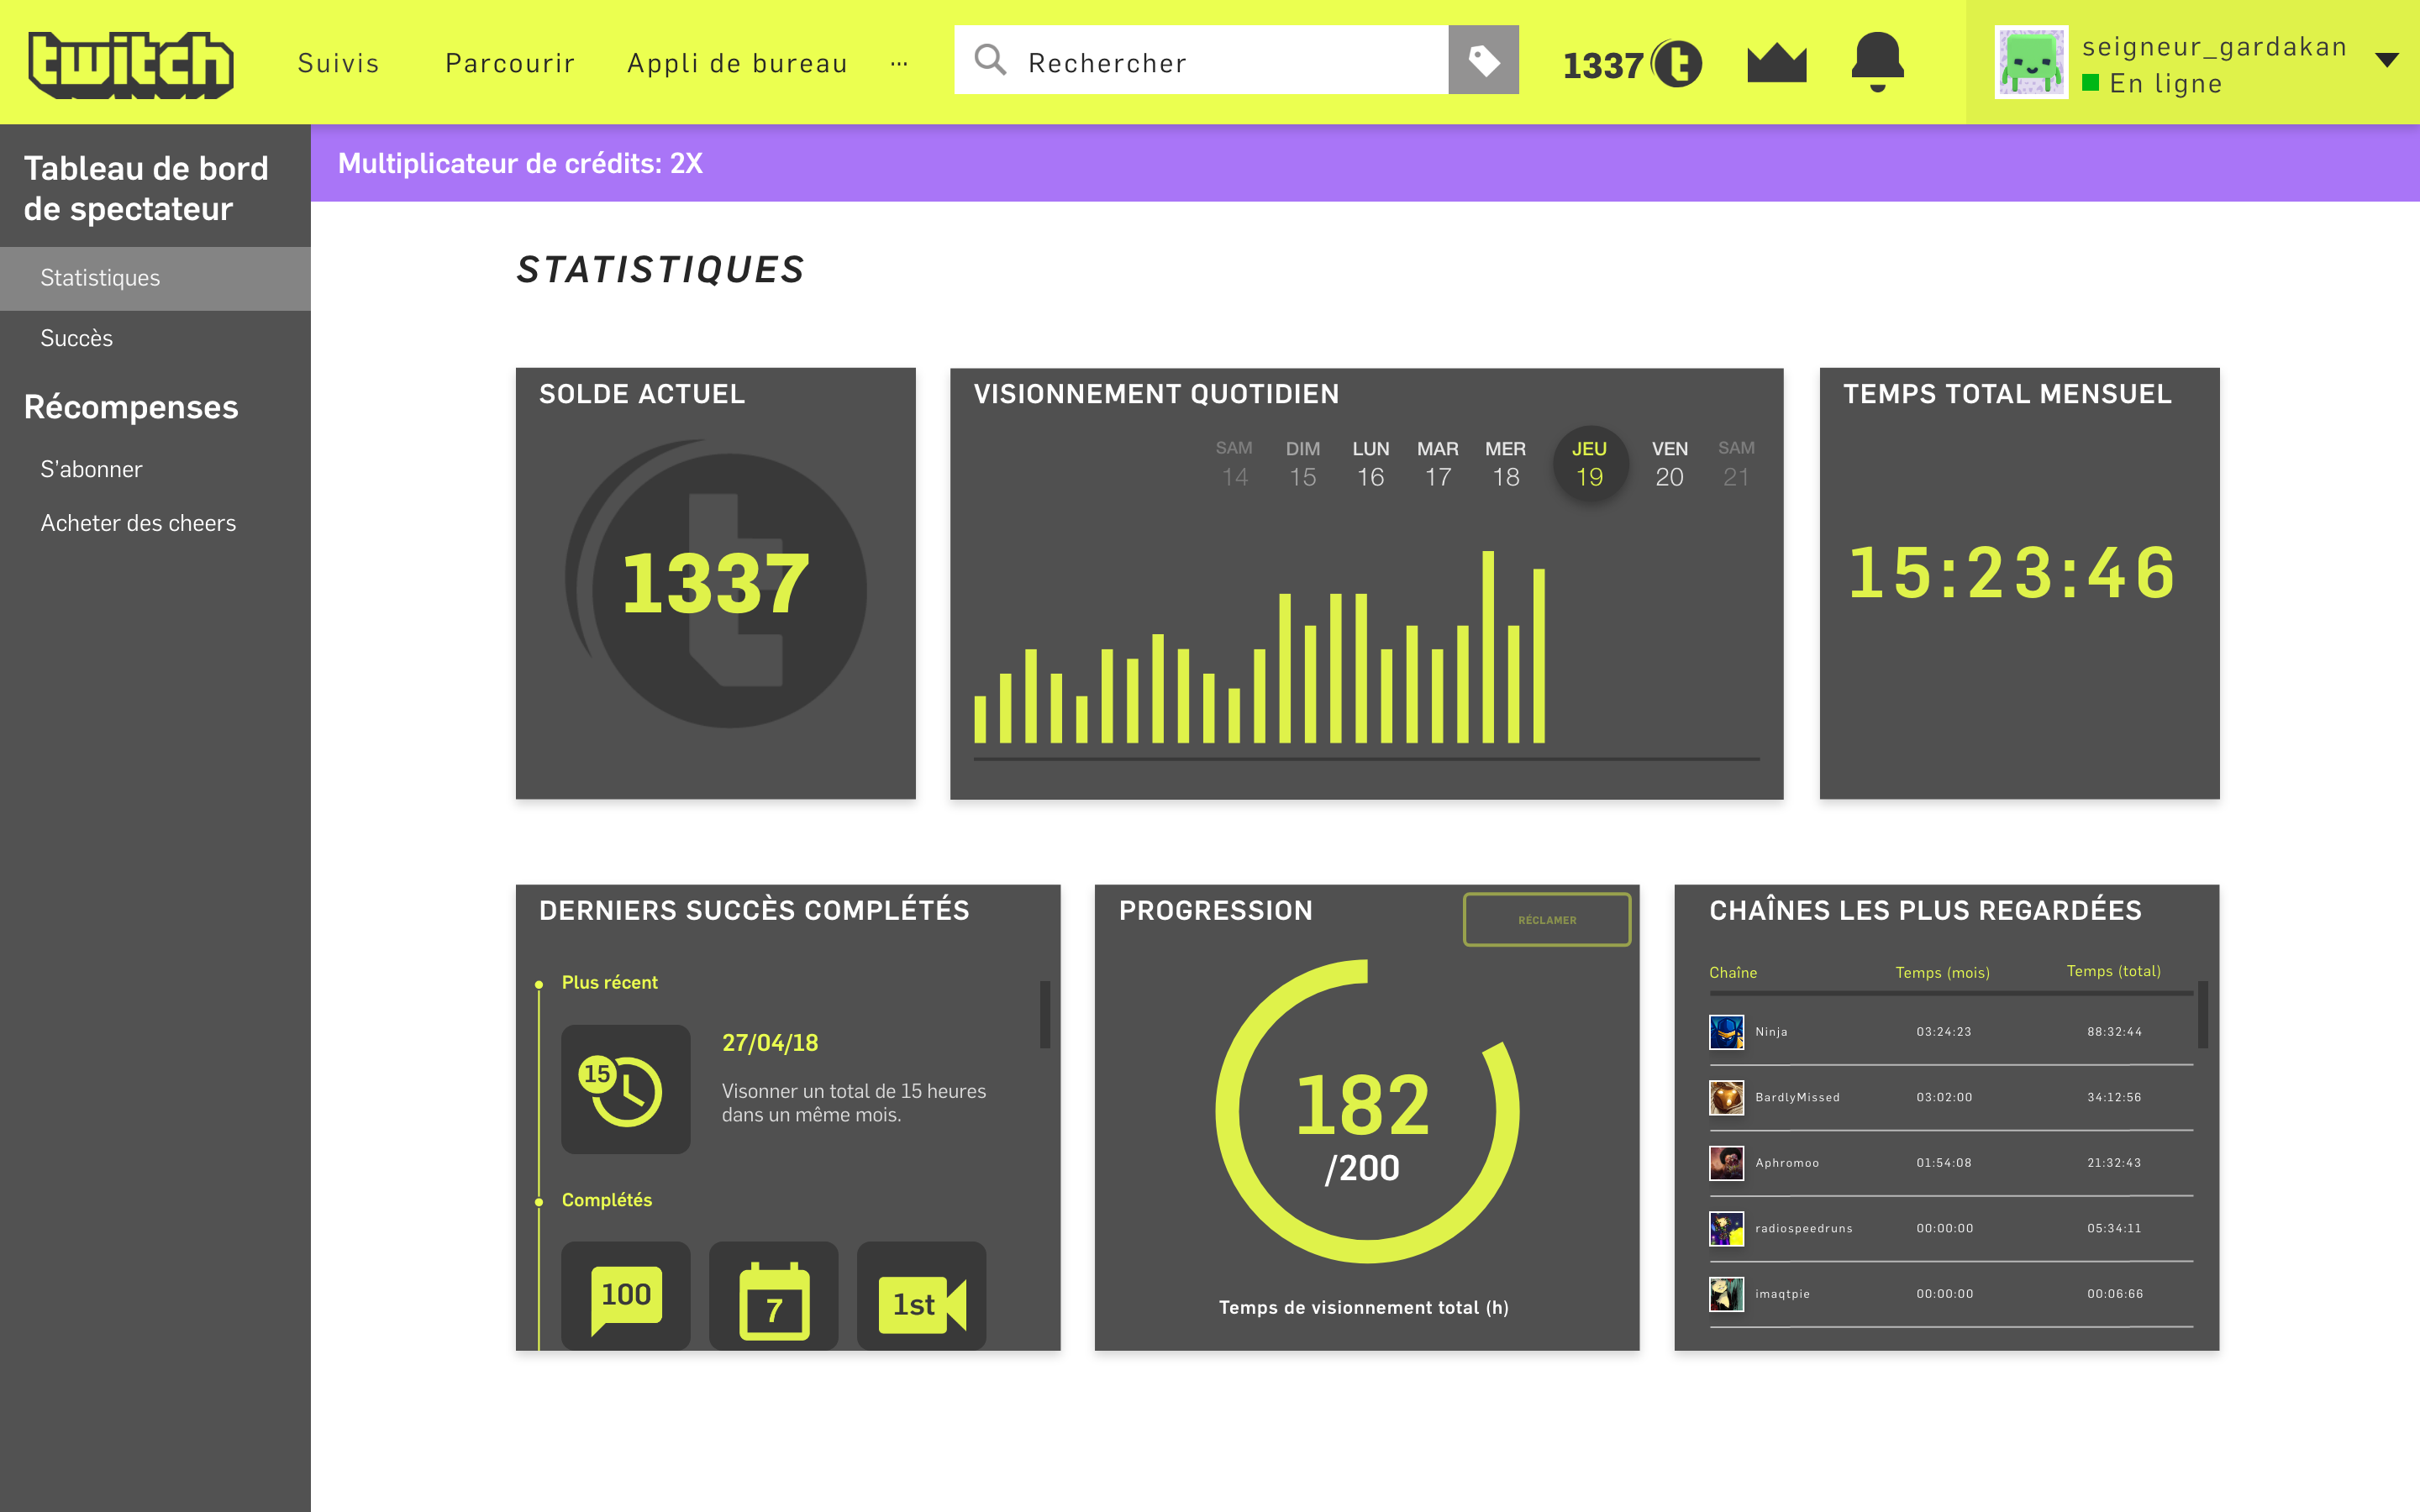Click the 15 hours clock achievement icon

[626, 1089]
